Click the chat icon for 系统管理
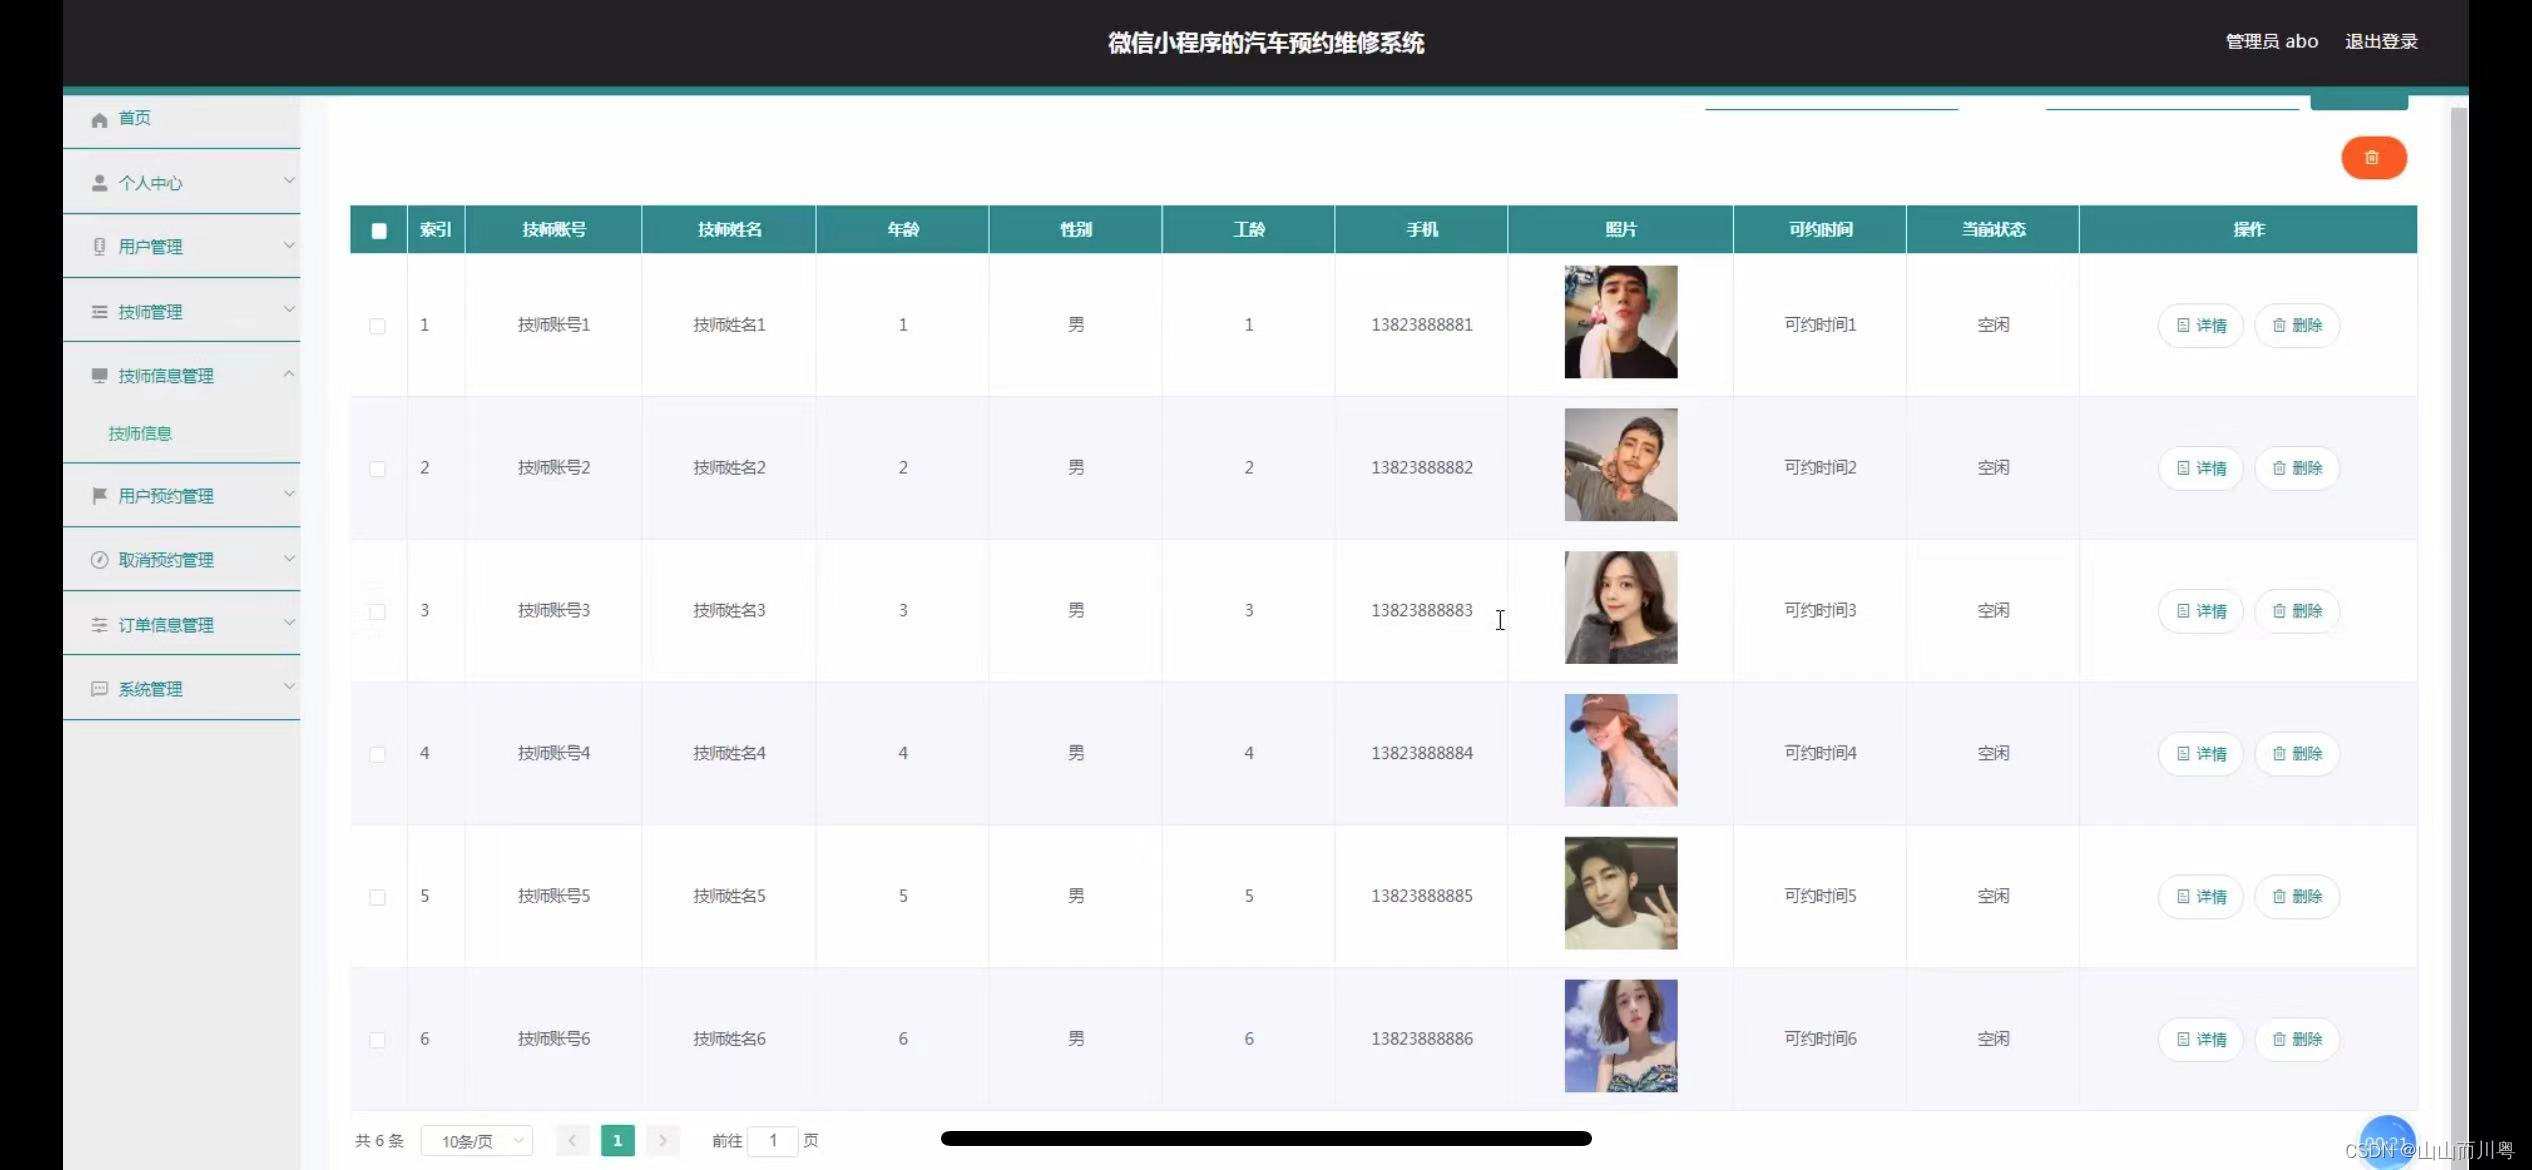 pos(99,689)
